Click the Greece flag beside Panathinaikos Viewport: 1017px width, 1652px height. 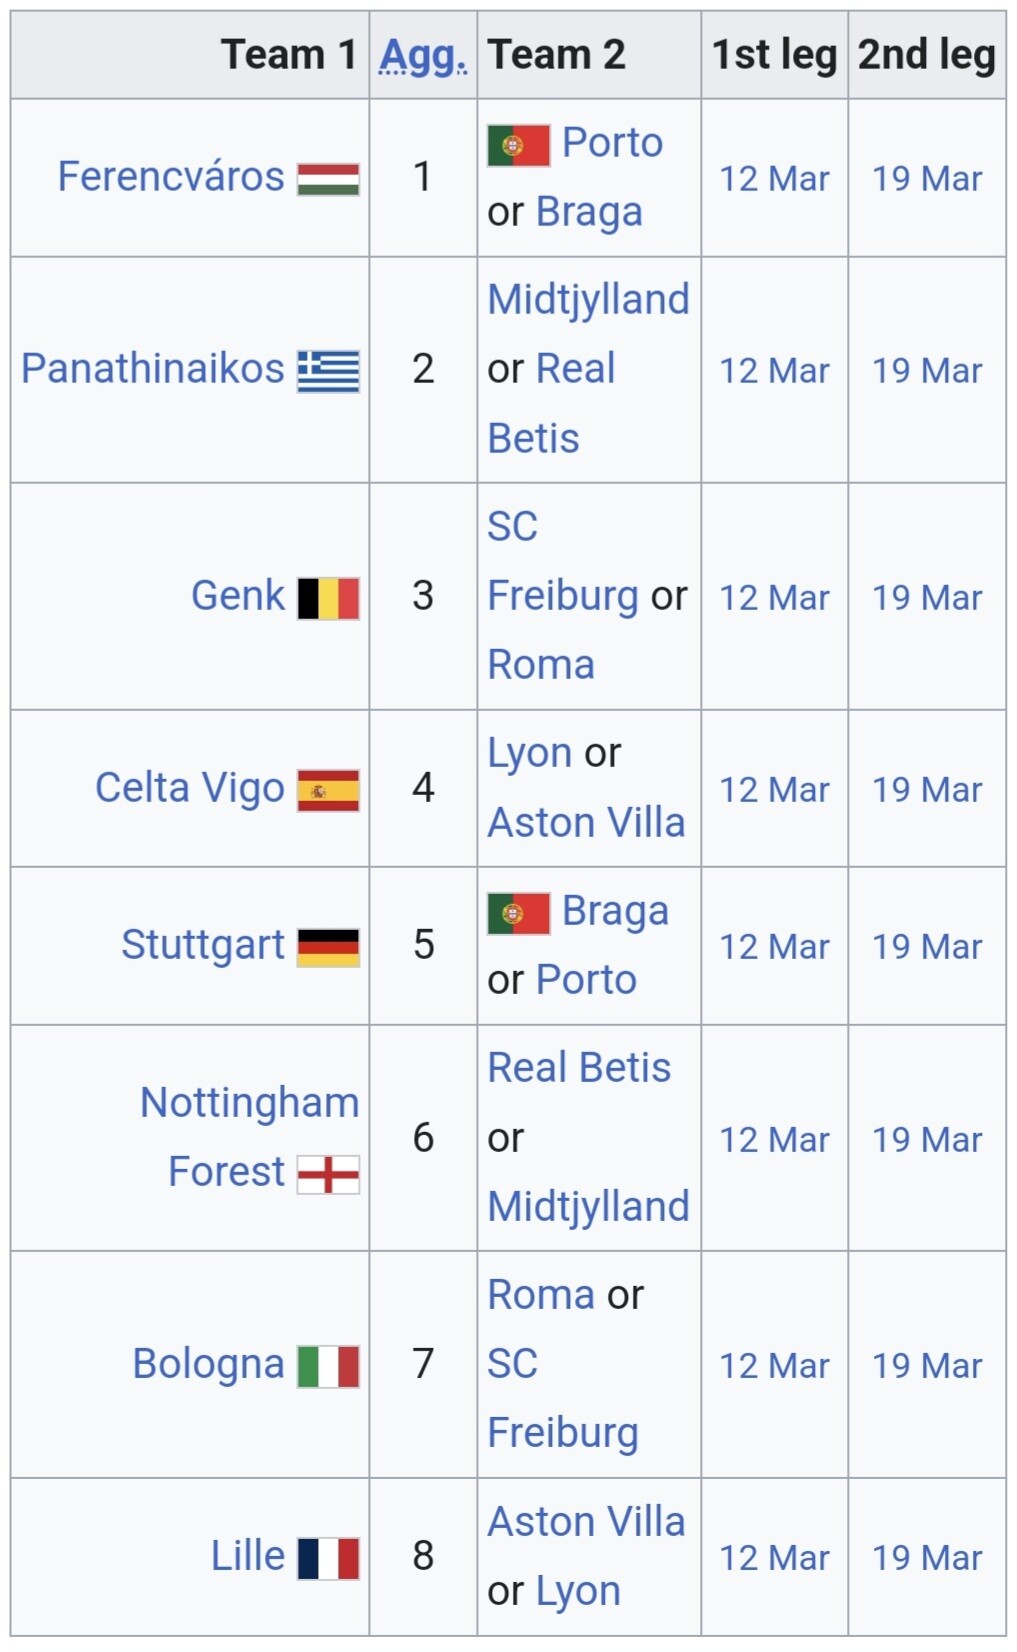[x=328, y=371]
